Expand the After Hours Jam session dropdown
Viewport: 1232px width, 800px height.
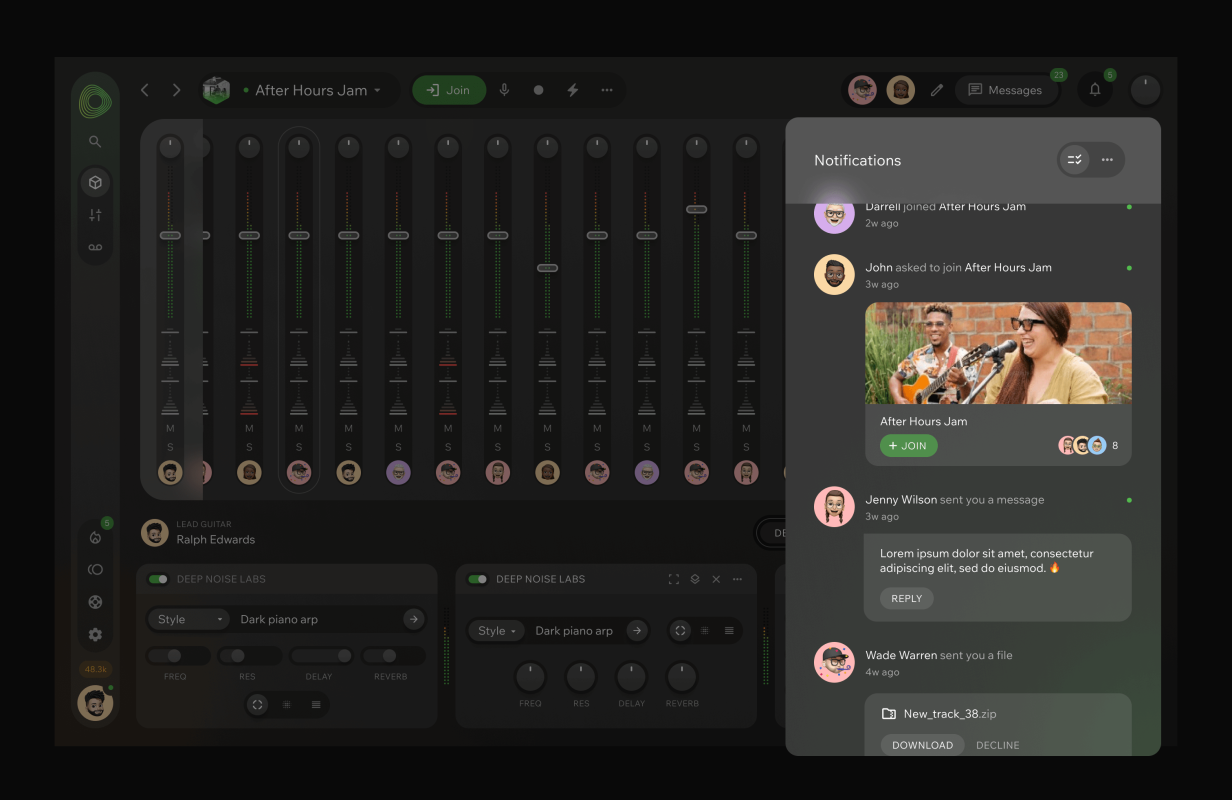point(377,91)
